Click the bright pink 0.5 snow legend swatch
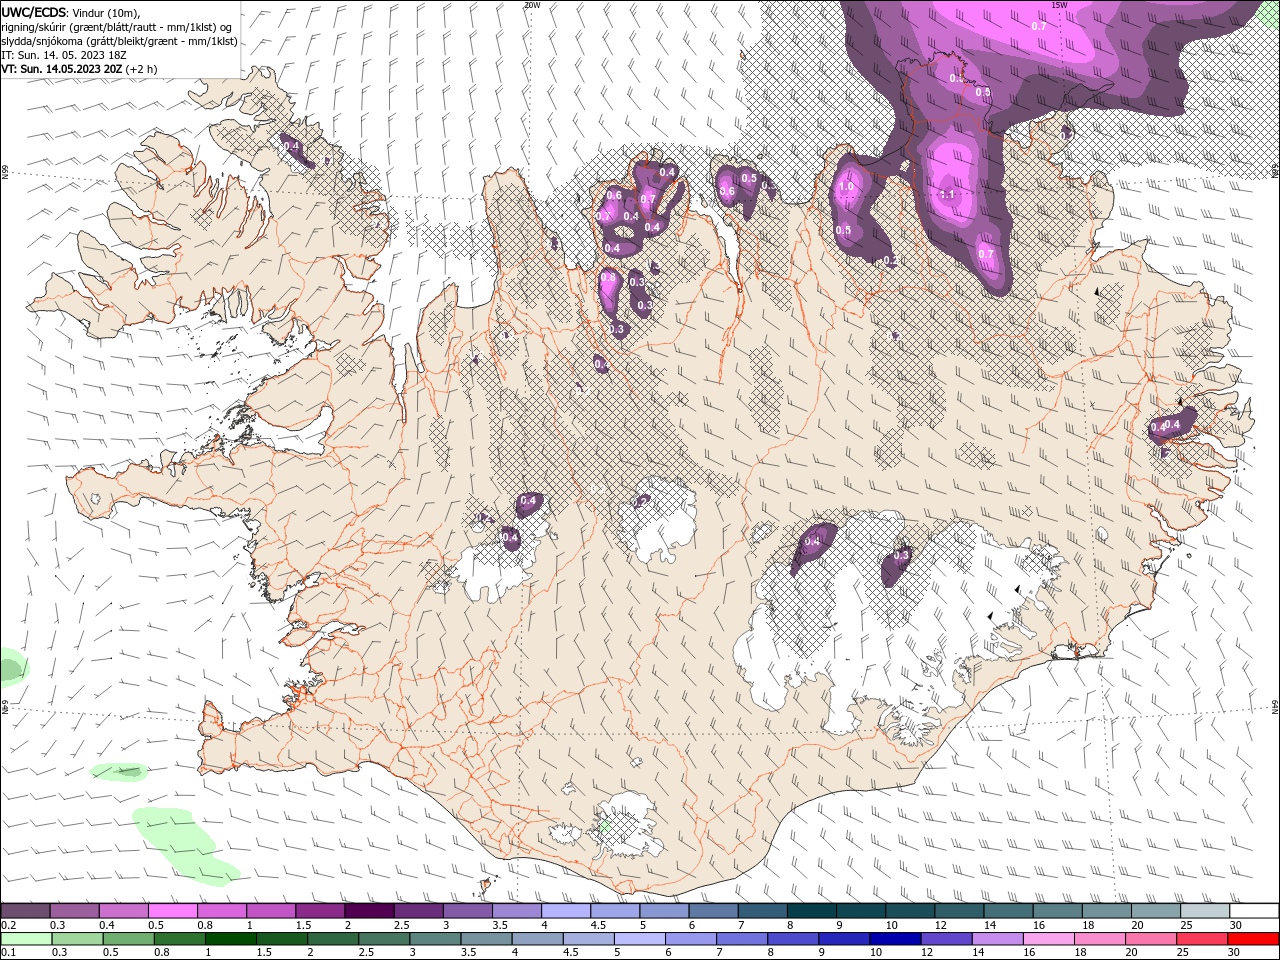 pyautogui.click(x=172, y=910)
